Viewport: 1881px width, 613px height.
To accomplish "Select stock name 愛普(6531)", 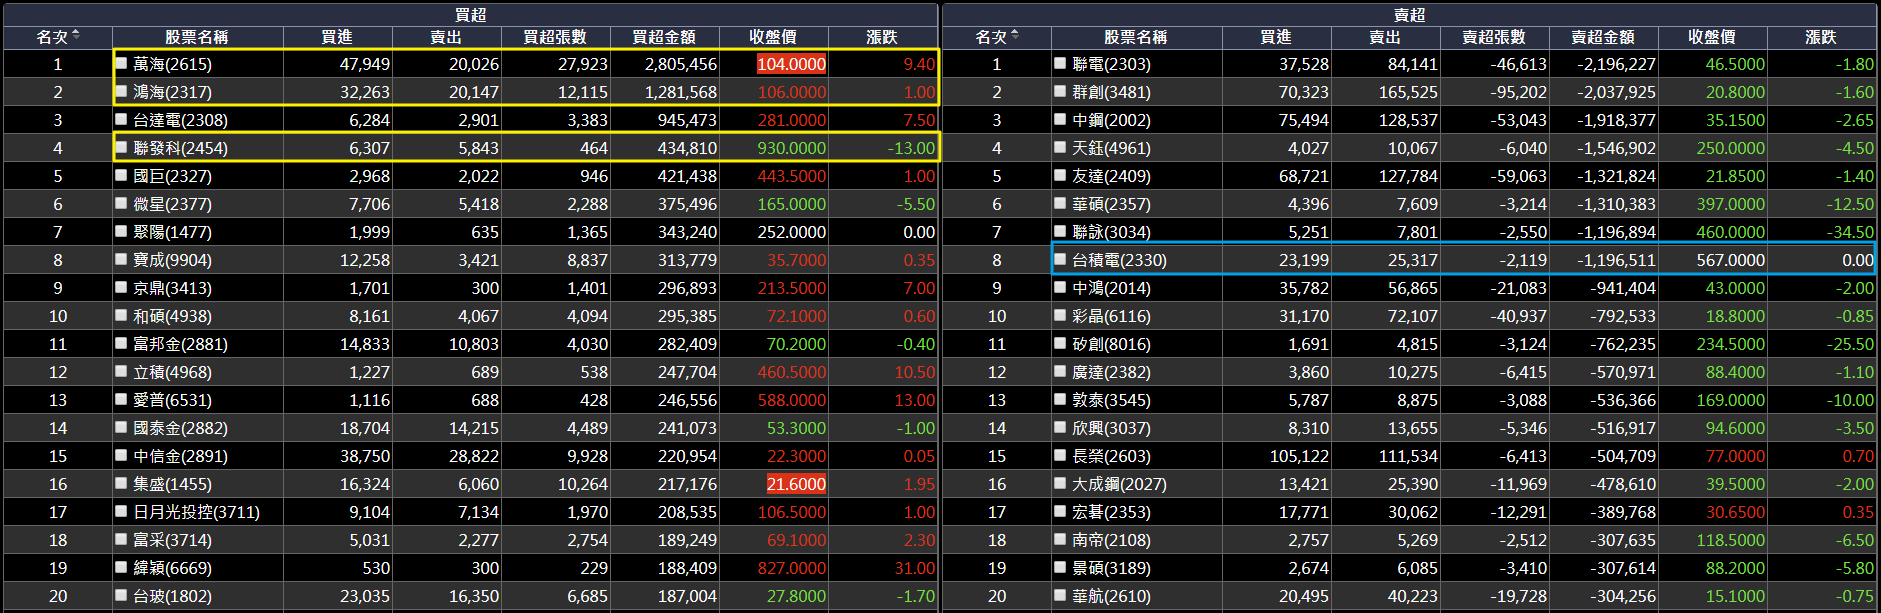I will (x=172, y=400).
